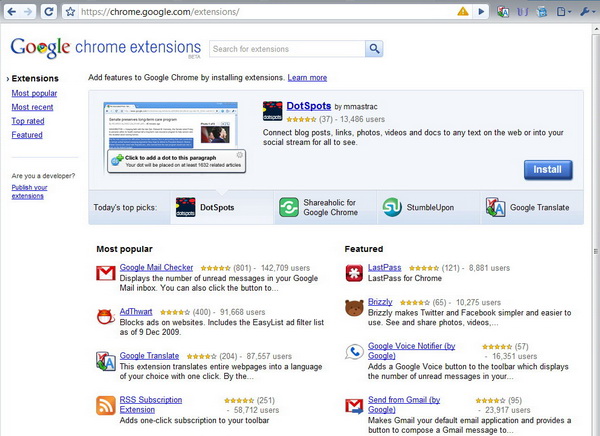Click the Learn more link
600x436 pixels.
307,78
